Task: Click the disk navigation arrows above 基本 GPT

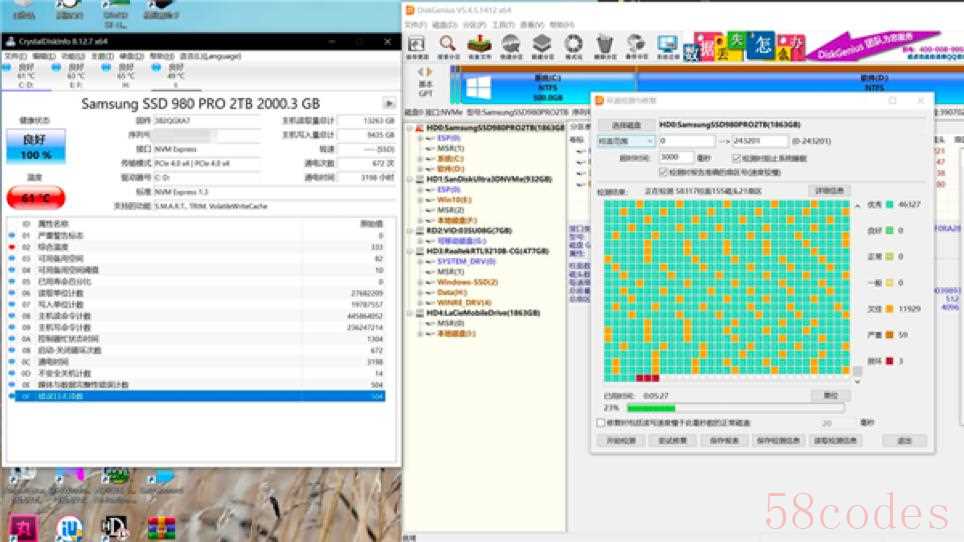Action: [x=425, y=72]
